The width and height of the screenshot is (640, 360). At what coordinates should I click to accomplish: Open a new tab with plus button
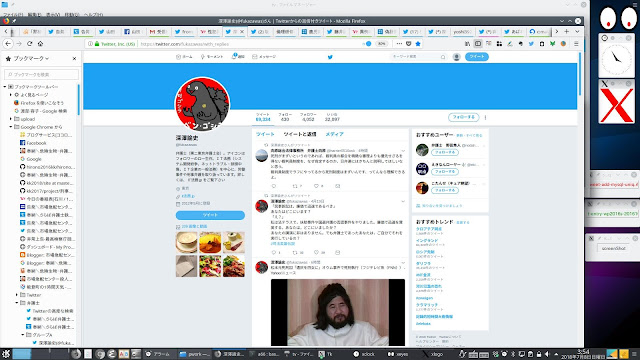click(567, 31)
